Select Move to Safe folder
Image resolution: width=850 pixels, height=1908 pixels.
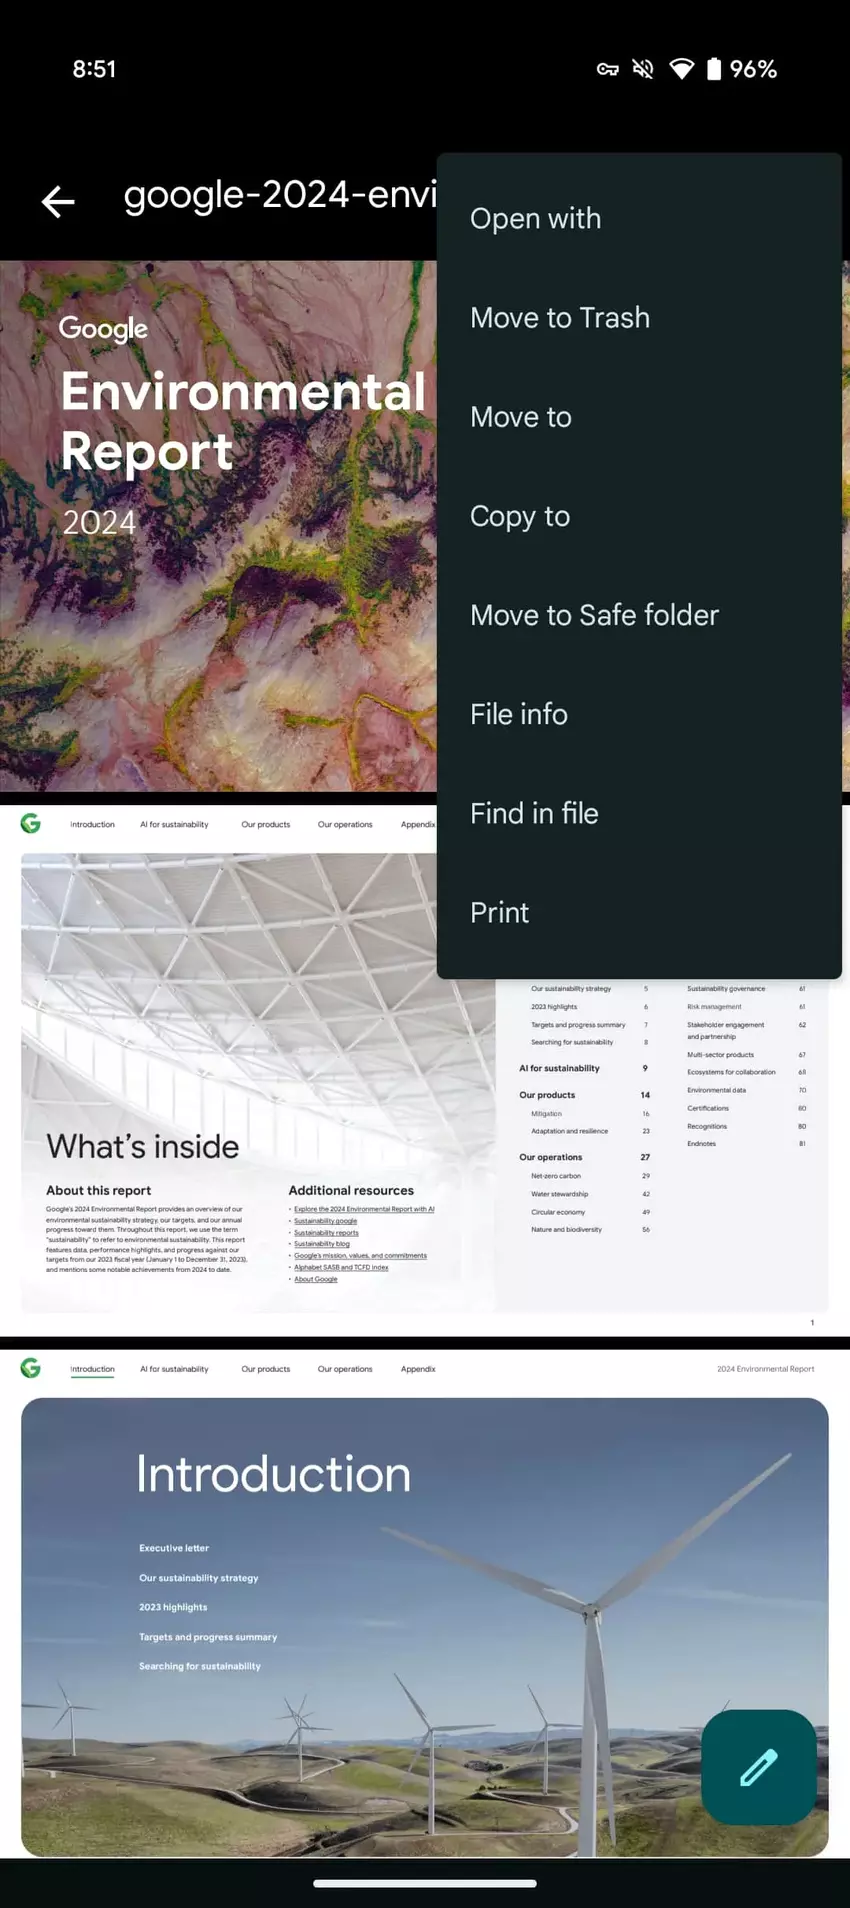pos(594,615)
